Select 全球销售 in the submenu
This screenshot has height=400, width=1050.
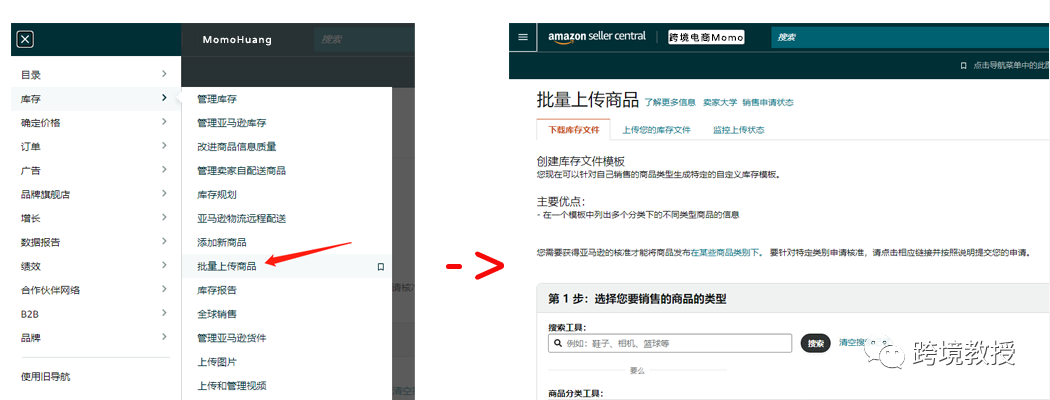[x=217, y=314]
